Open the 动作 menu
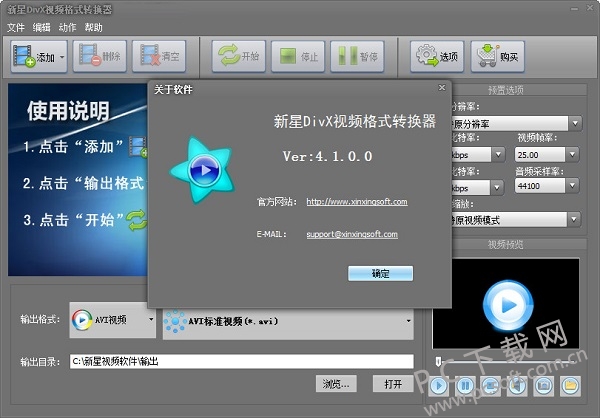 coord(68,27)
